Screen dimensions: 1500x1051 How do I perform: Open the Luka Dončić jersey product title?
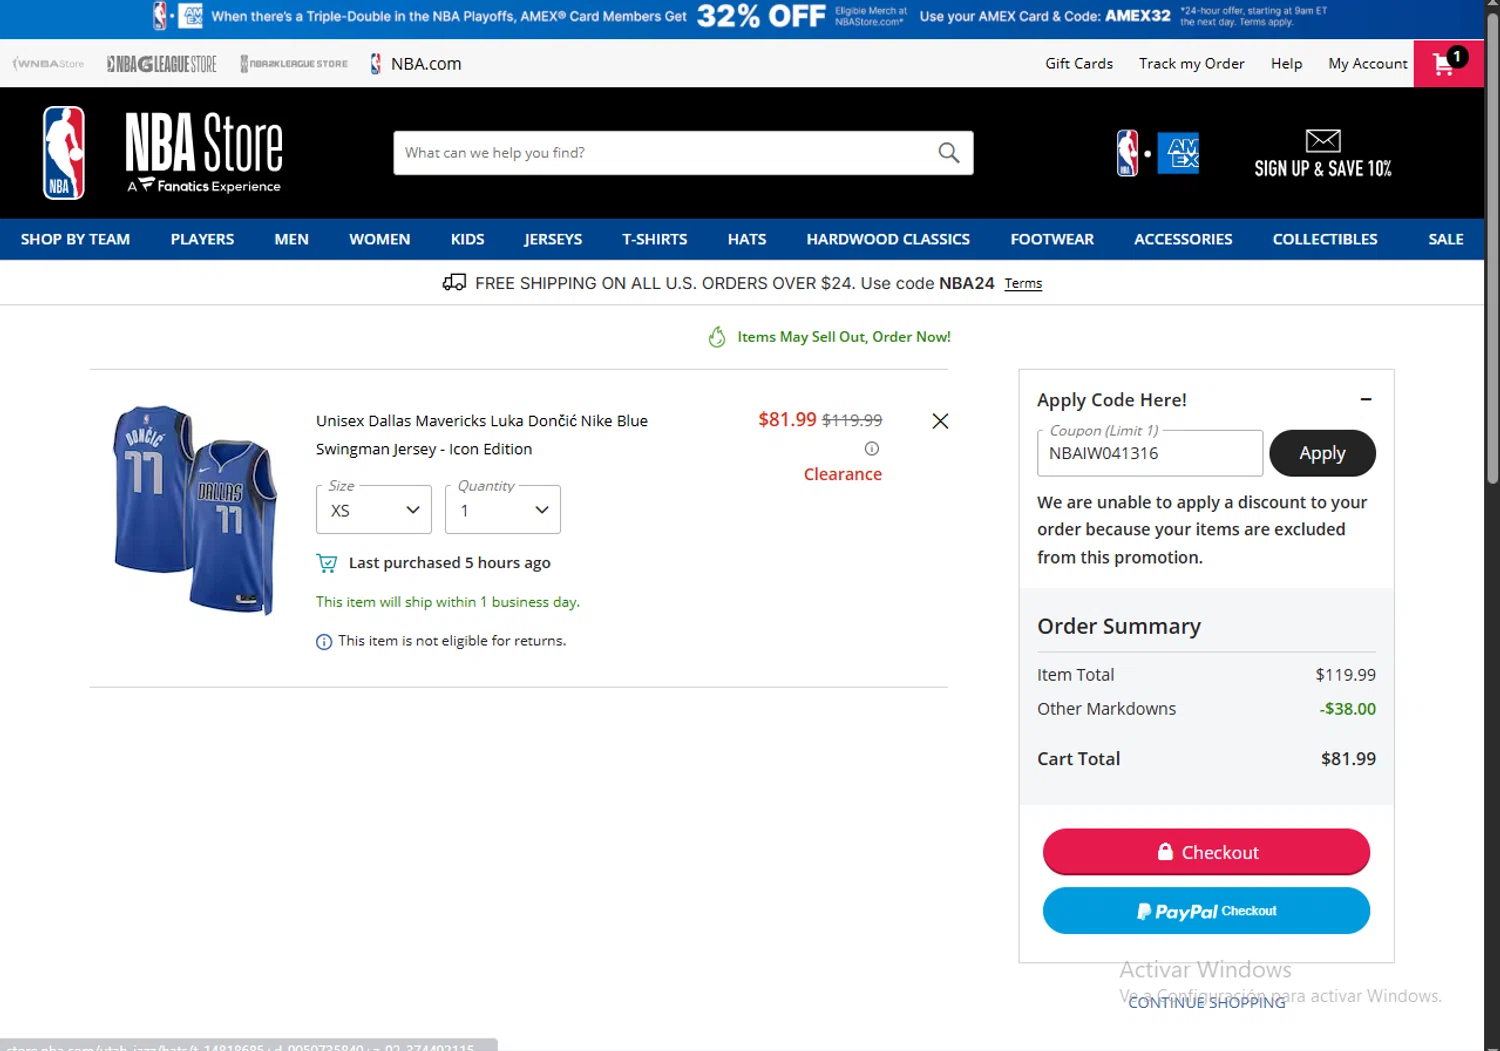point(481,435)
